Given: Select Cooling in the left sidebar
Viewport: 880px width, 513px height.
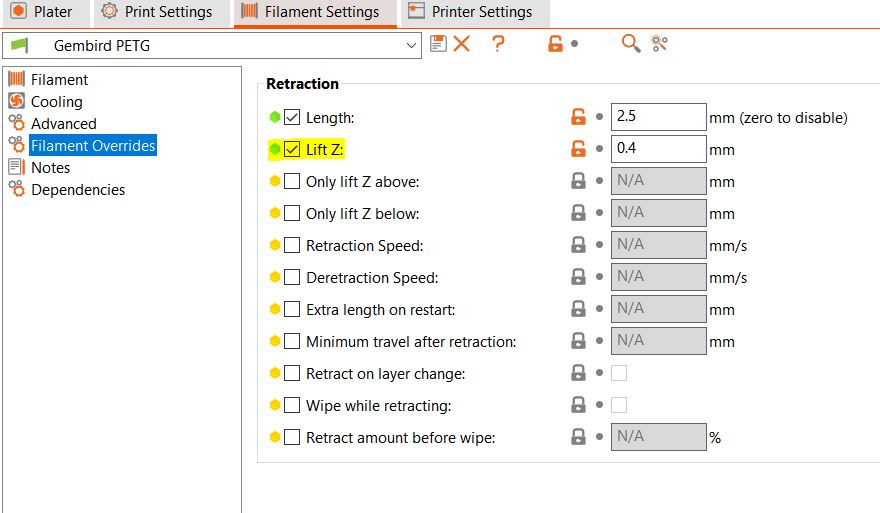Looking at the screenshot, I should point(56,101).
